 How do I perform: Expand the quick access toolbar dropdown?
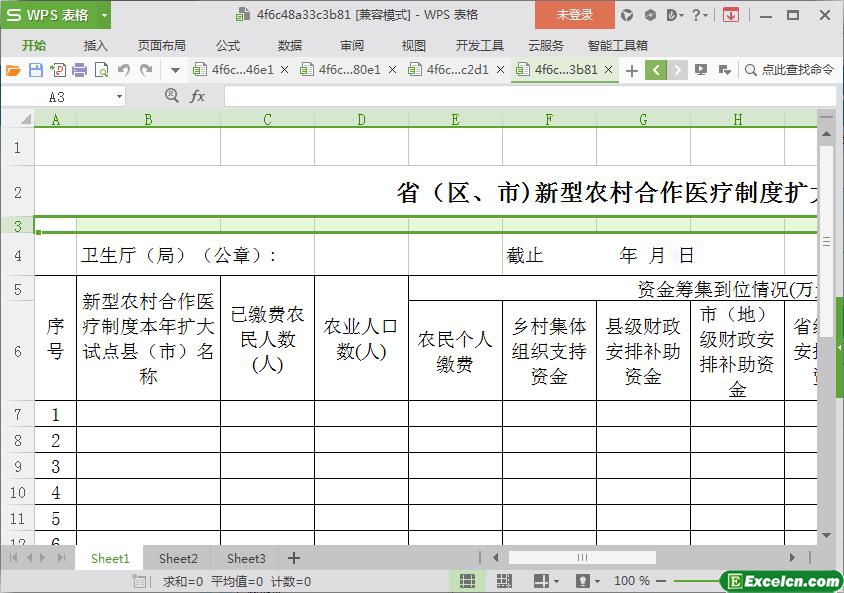pos(175,70)
